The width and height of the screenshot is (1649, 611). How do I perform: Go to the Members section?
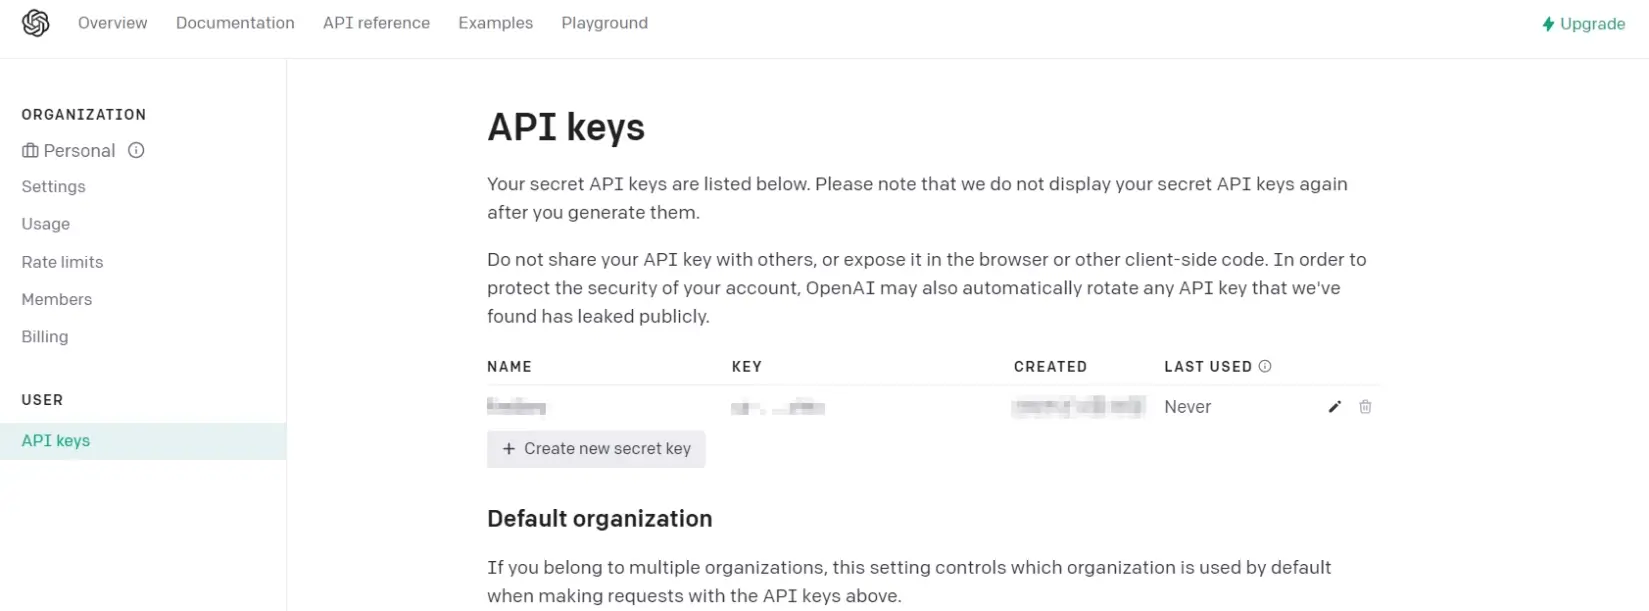pos(56,299)
